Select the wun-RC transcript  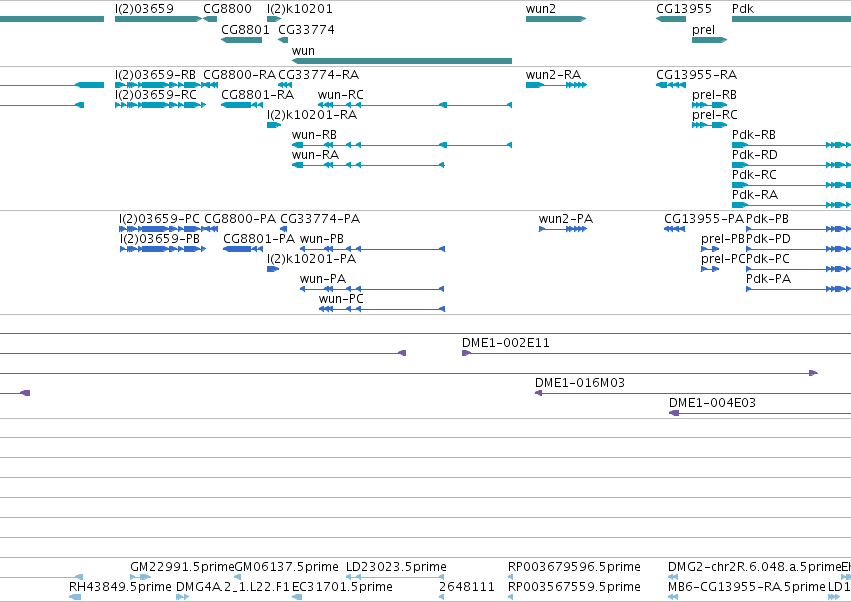click(415, 105)
